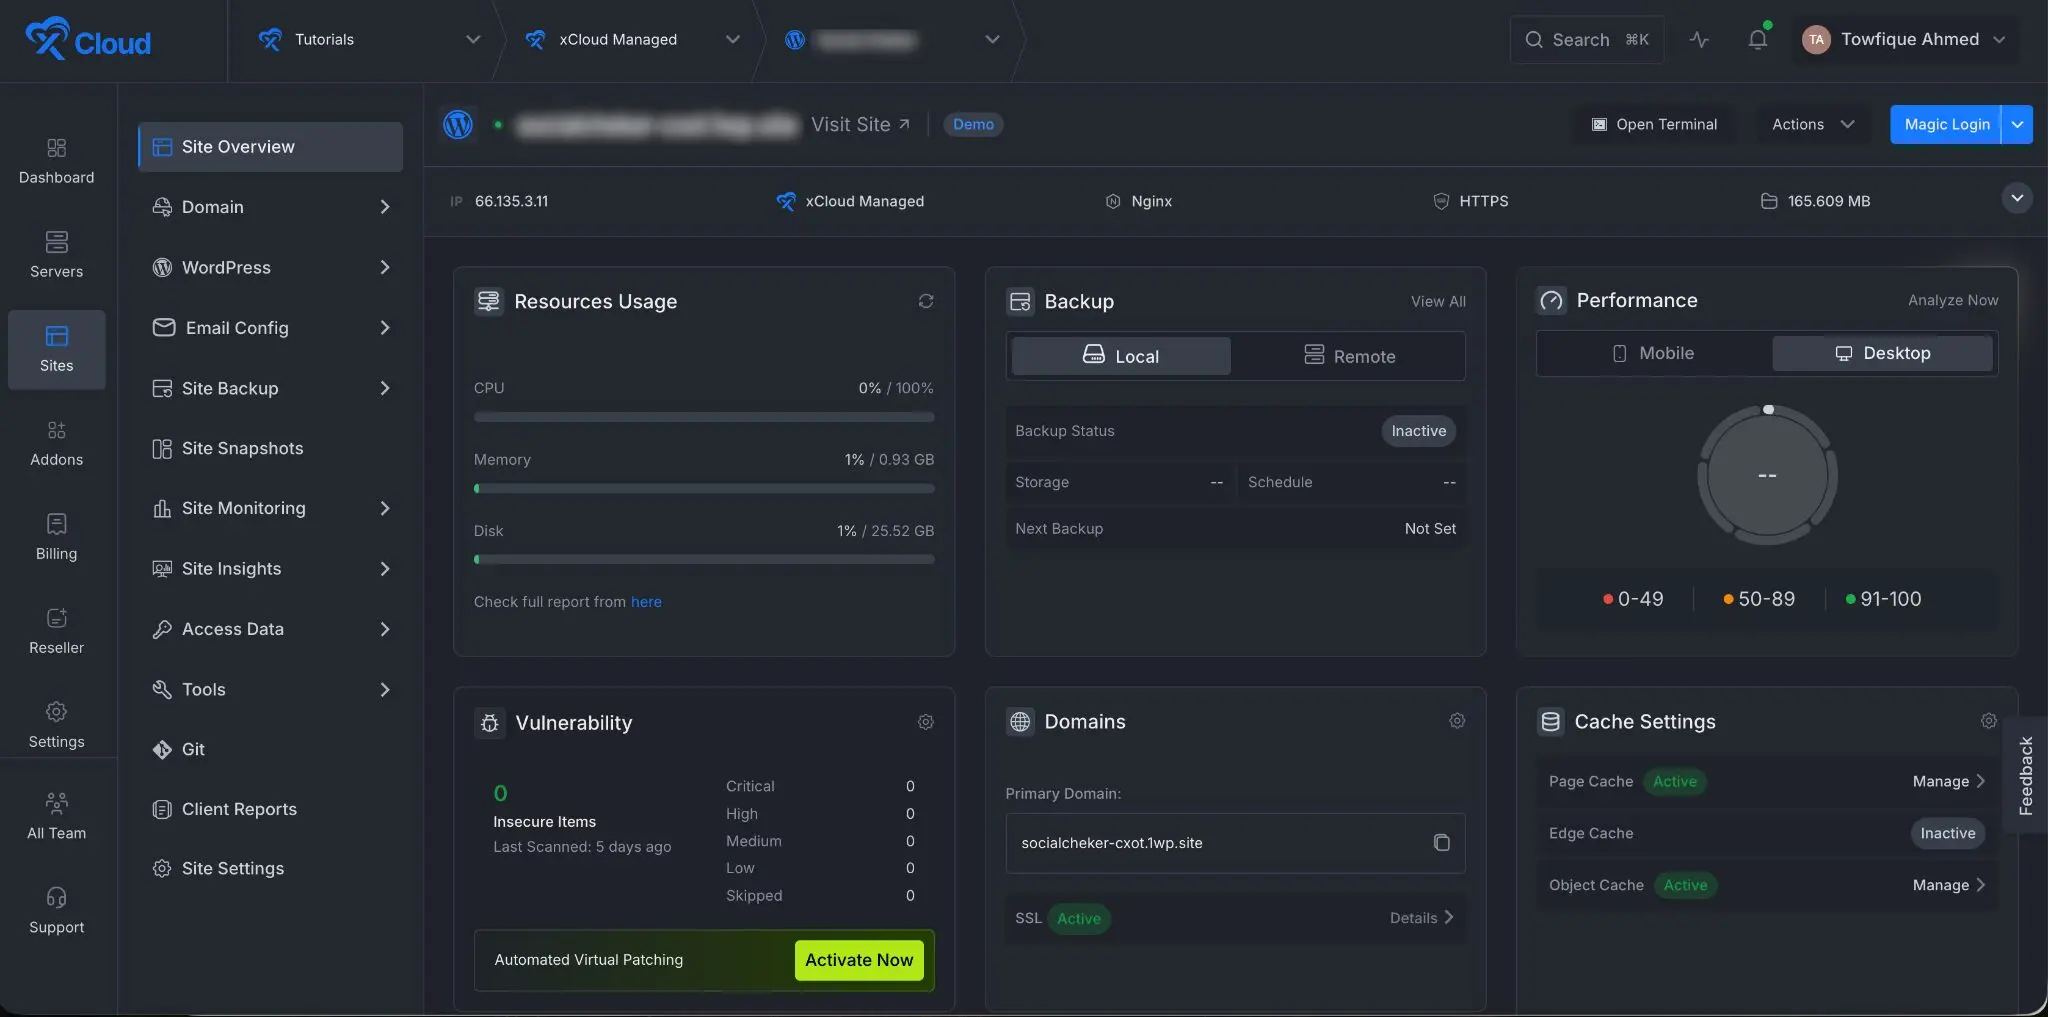Go to Dashboard in the left rail
Screen dimensions: 2048x1017
(x=57, y=161)
